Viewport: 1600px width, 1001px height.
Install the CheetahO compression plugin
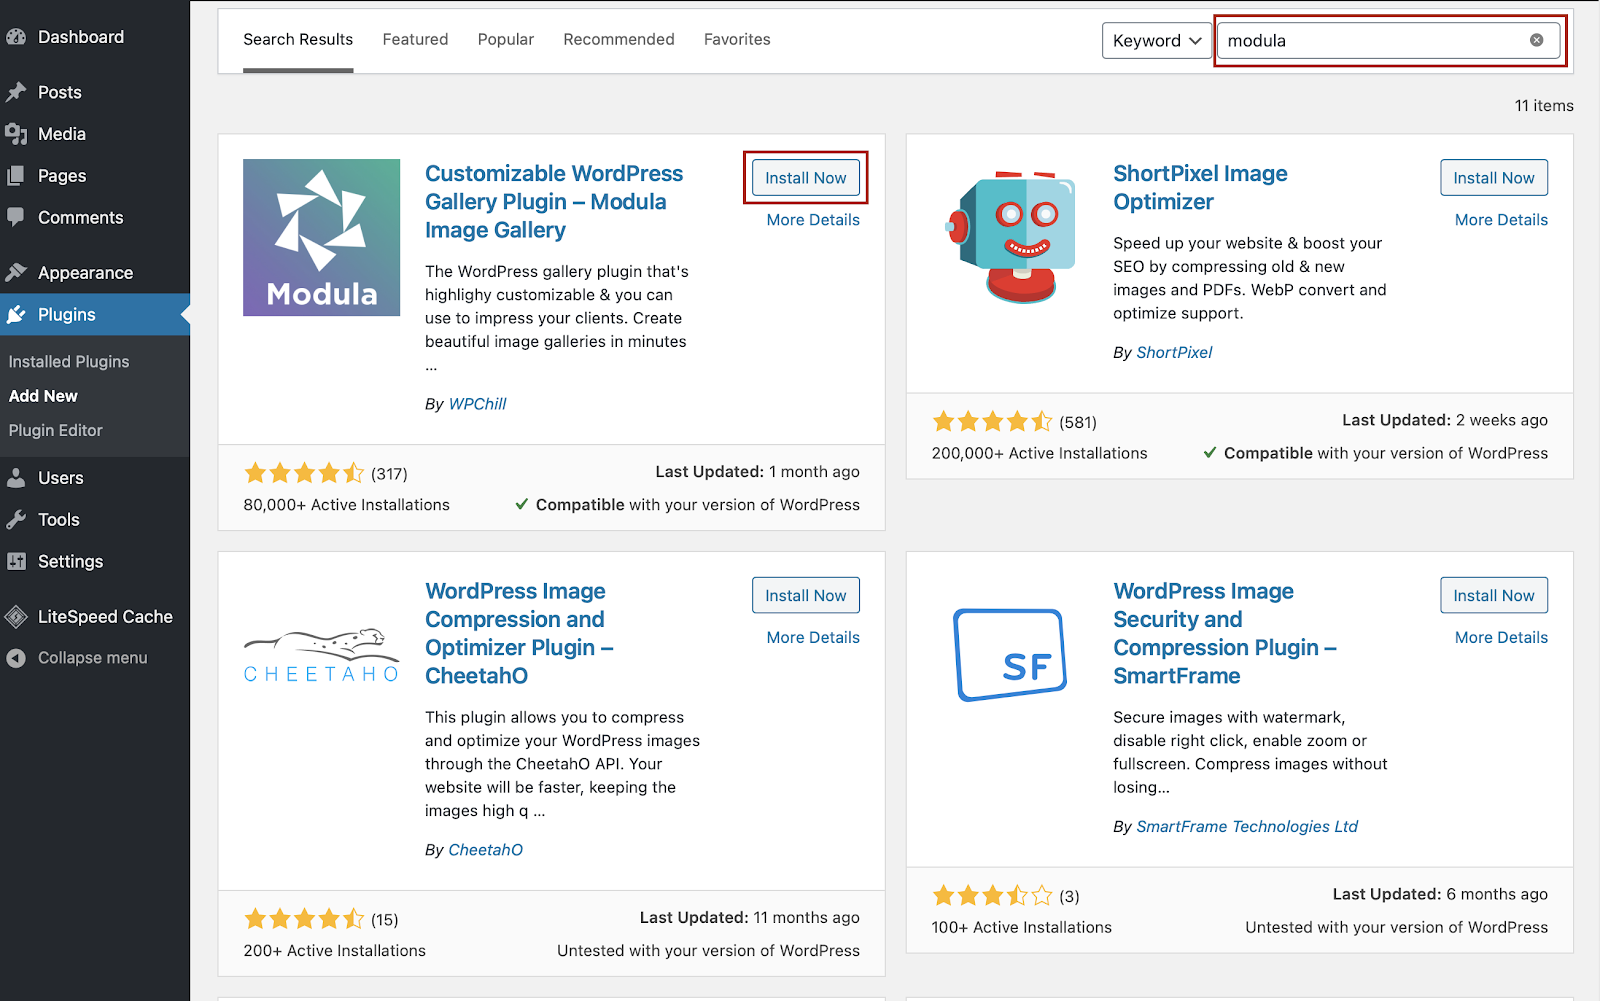click(805, 596)
